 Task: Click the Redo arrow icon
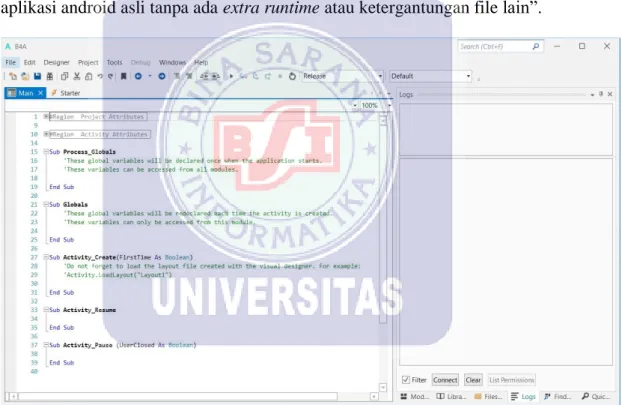click(x=111, y=76)
